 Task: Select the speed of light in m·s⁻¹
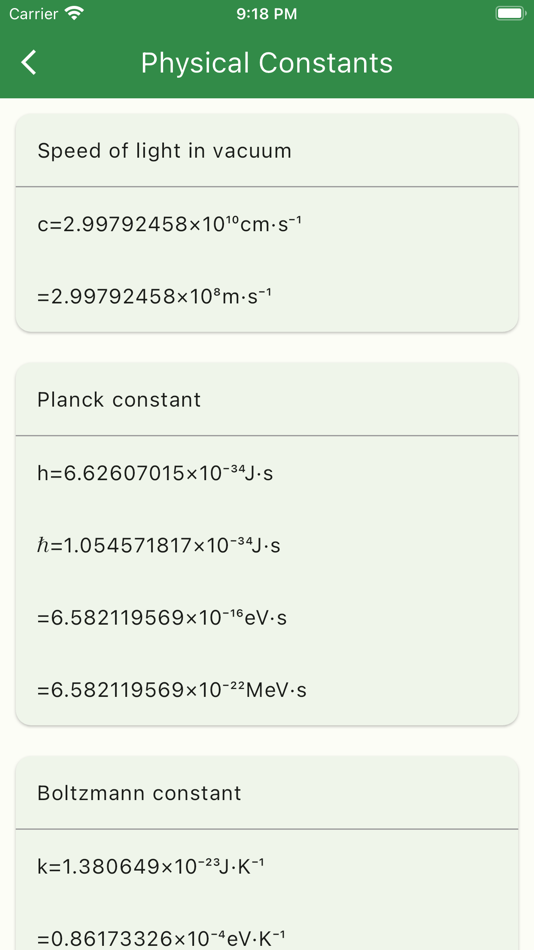(x=155, y=297)
